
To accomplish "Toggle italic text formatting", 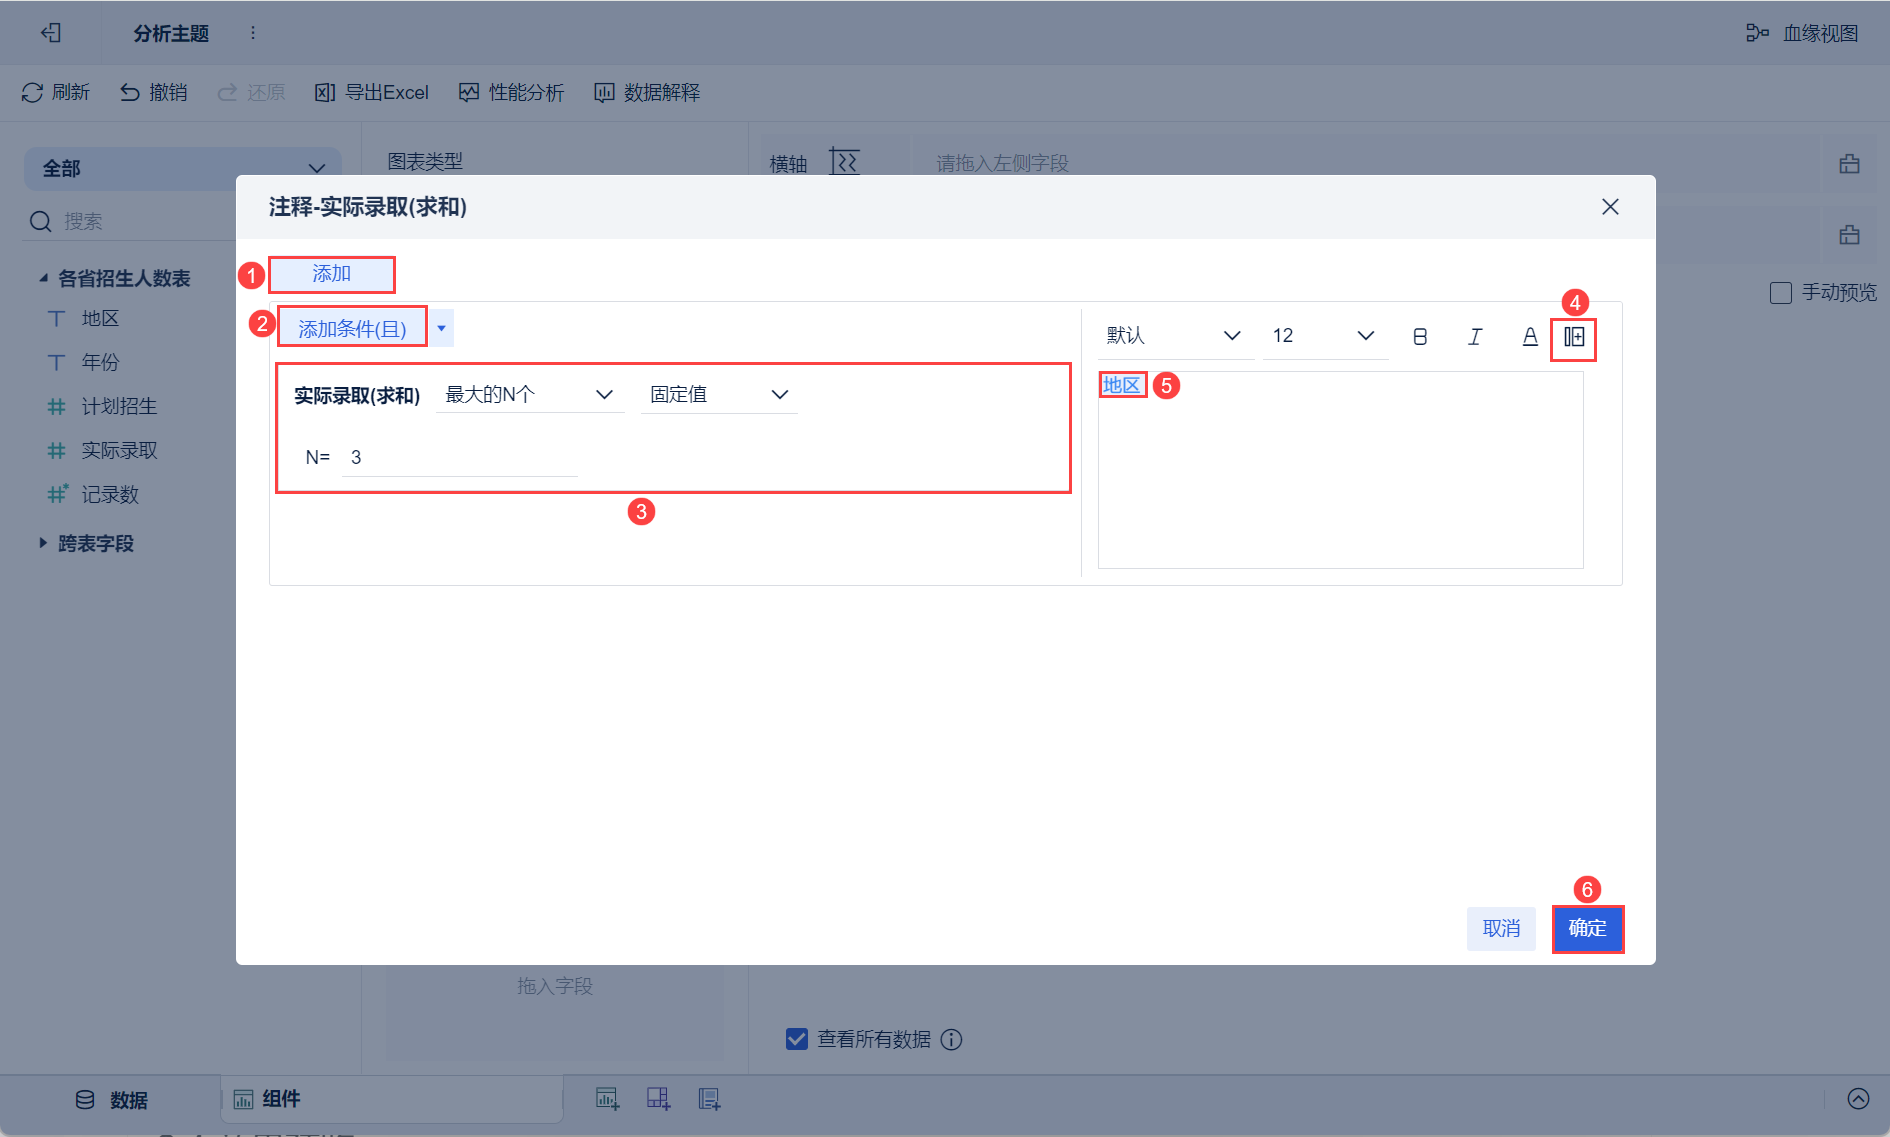I will pyautogui.click(x=1475, y=337).
